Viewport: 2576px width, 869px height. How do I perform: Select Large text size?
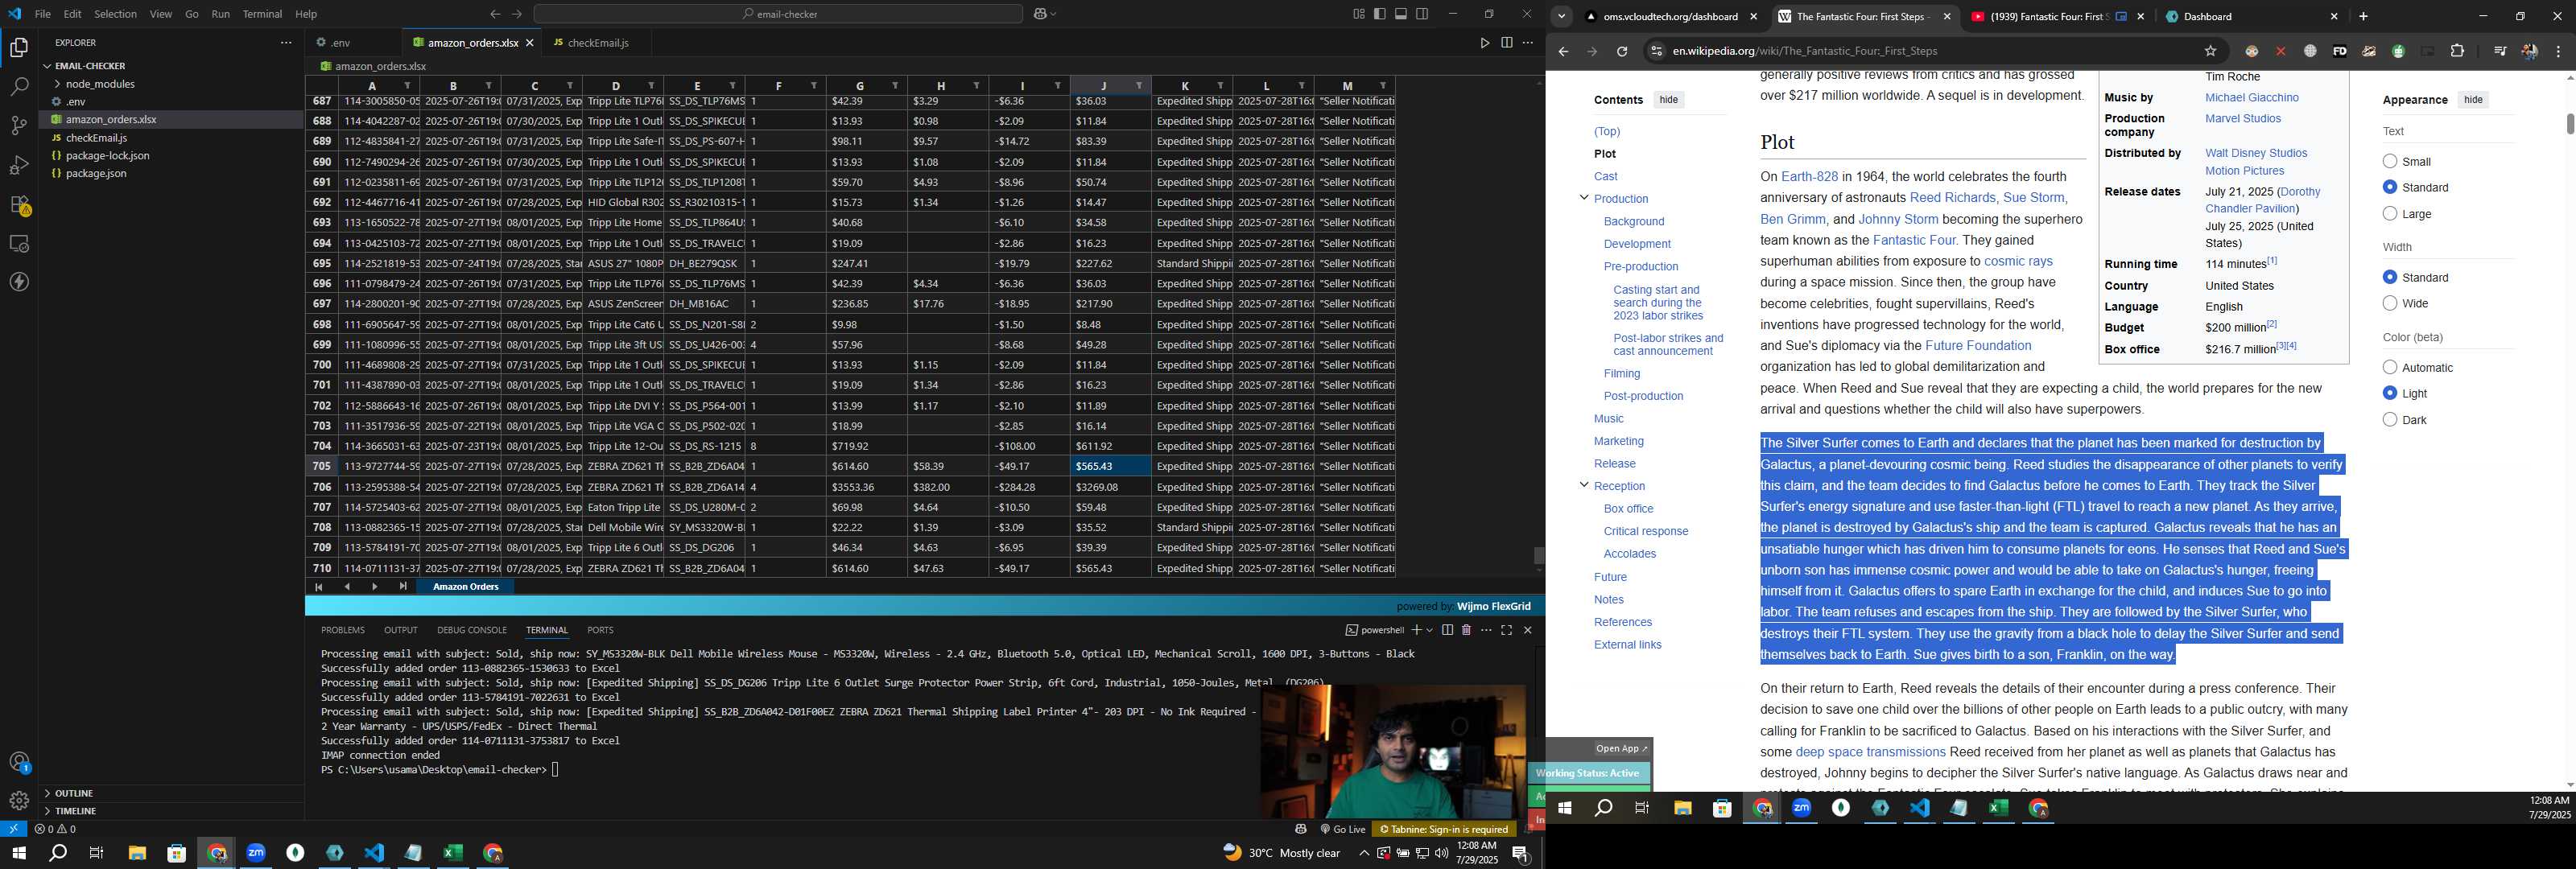pyautogui.click(x=2390, y=214)
